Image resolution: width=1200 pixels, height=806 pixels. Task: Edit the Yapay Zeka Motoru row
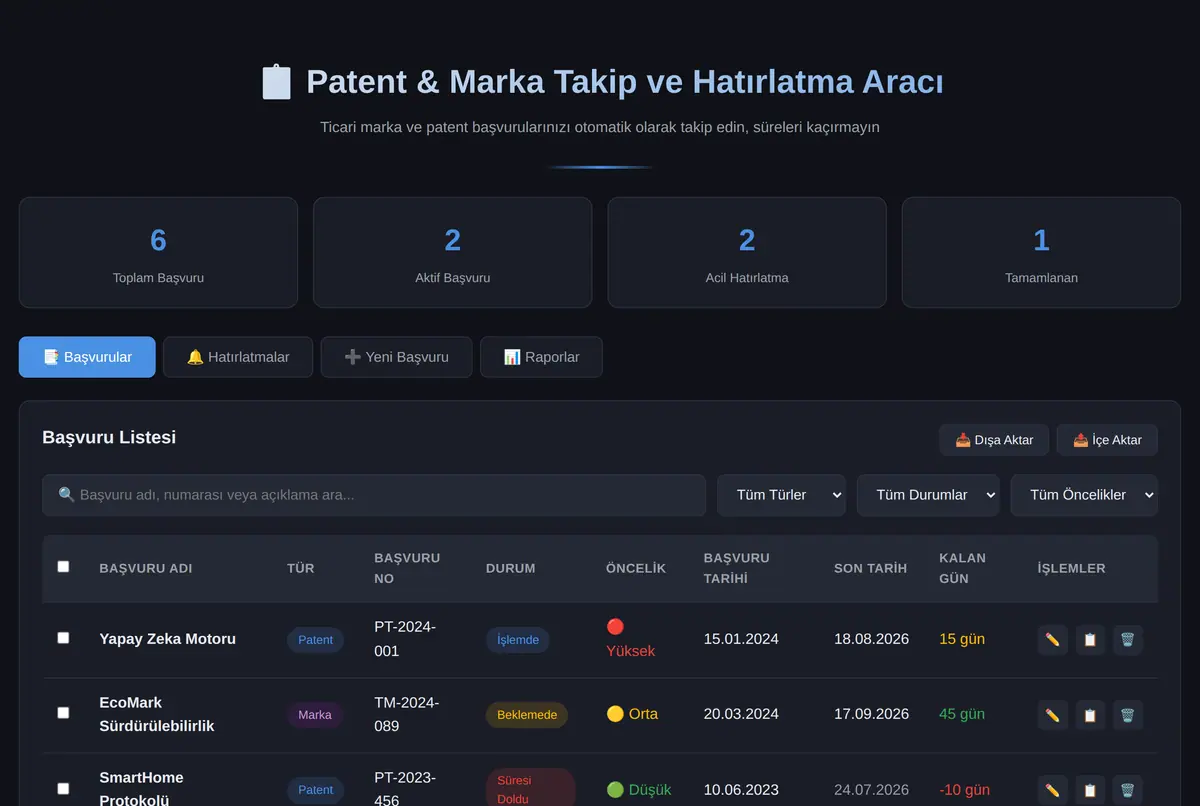[1052, 640]
